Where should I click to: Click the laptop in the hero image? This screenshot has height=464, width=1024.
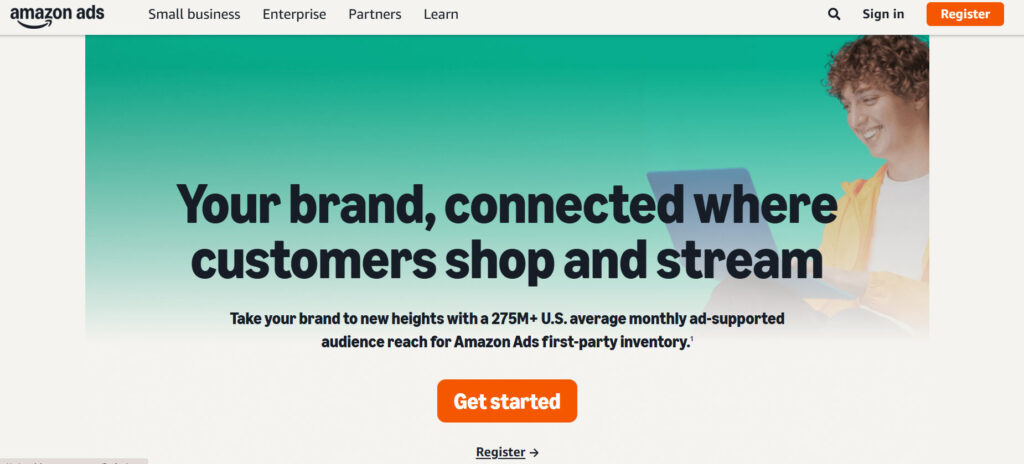pos(710,200)
